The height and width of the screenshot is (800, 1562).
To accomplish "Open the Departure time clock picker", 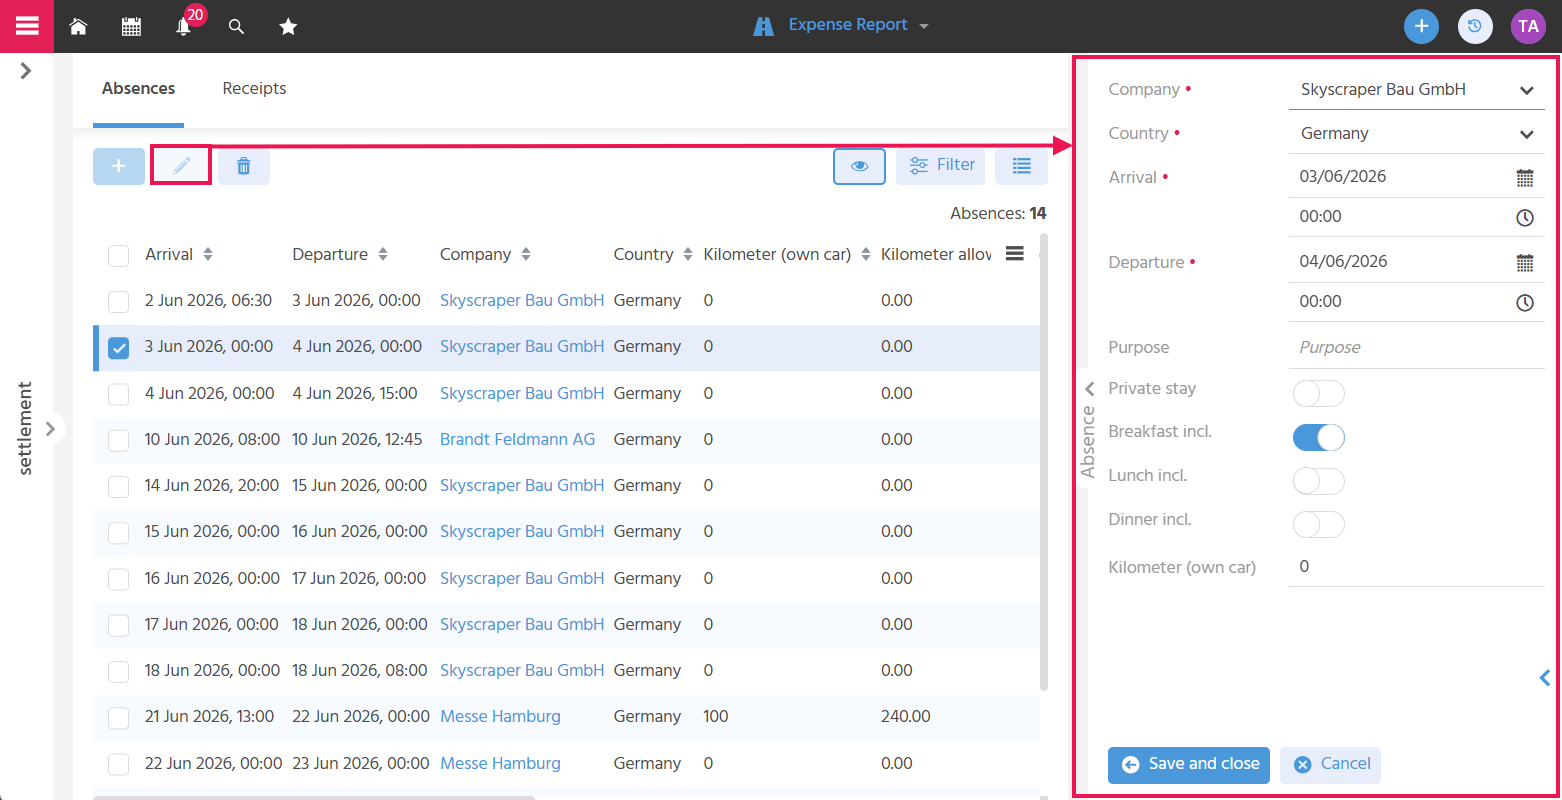I will click(1525, 302).
